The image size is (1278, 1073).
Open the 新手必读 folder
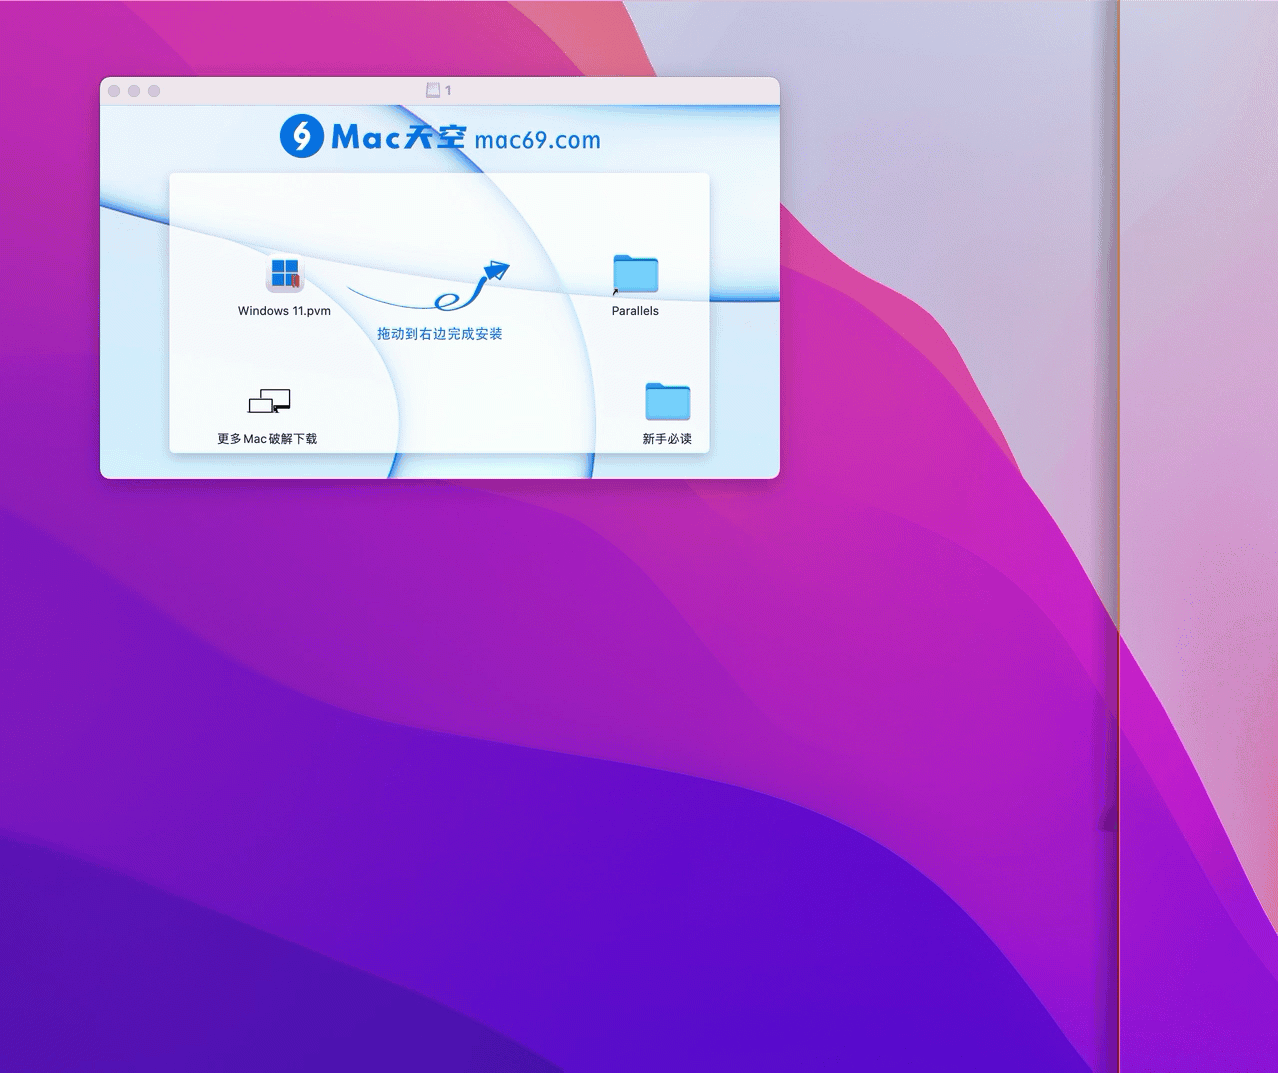click(x=667, y=401)
